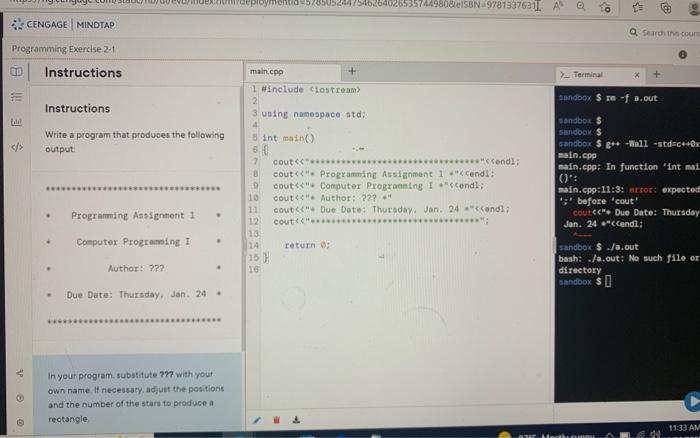
Task: Add a new terminal with plus
Action: click(656, 75)
